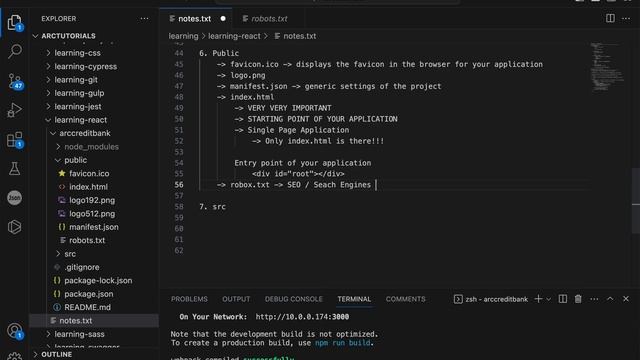This screenshot has height=360, width=640.
Task: Open package-lock.json in the explorer
Action: 93,281
